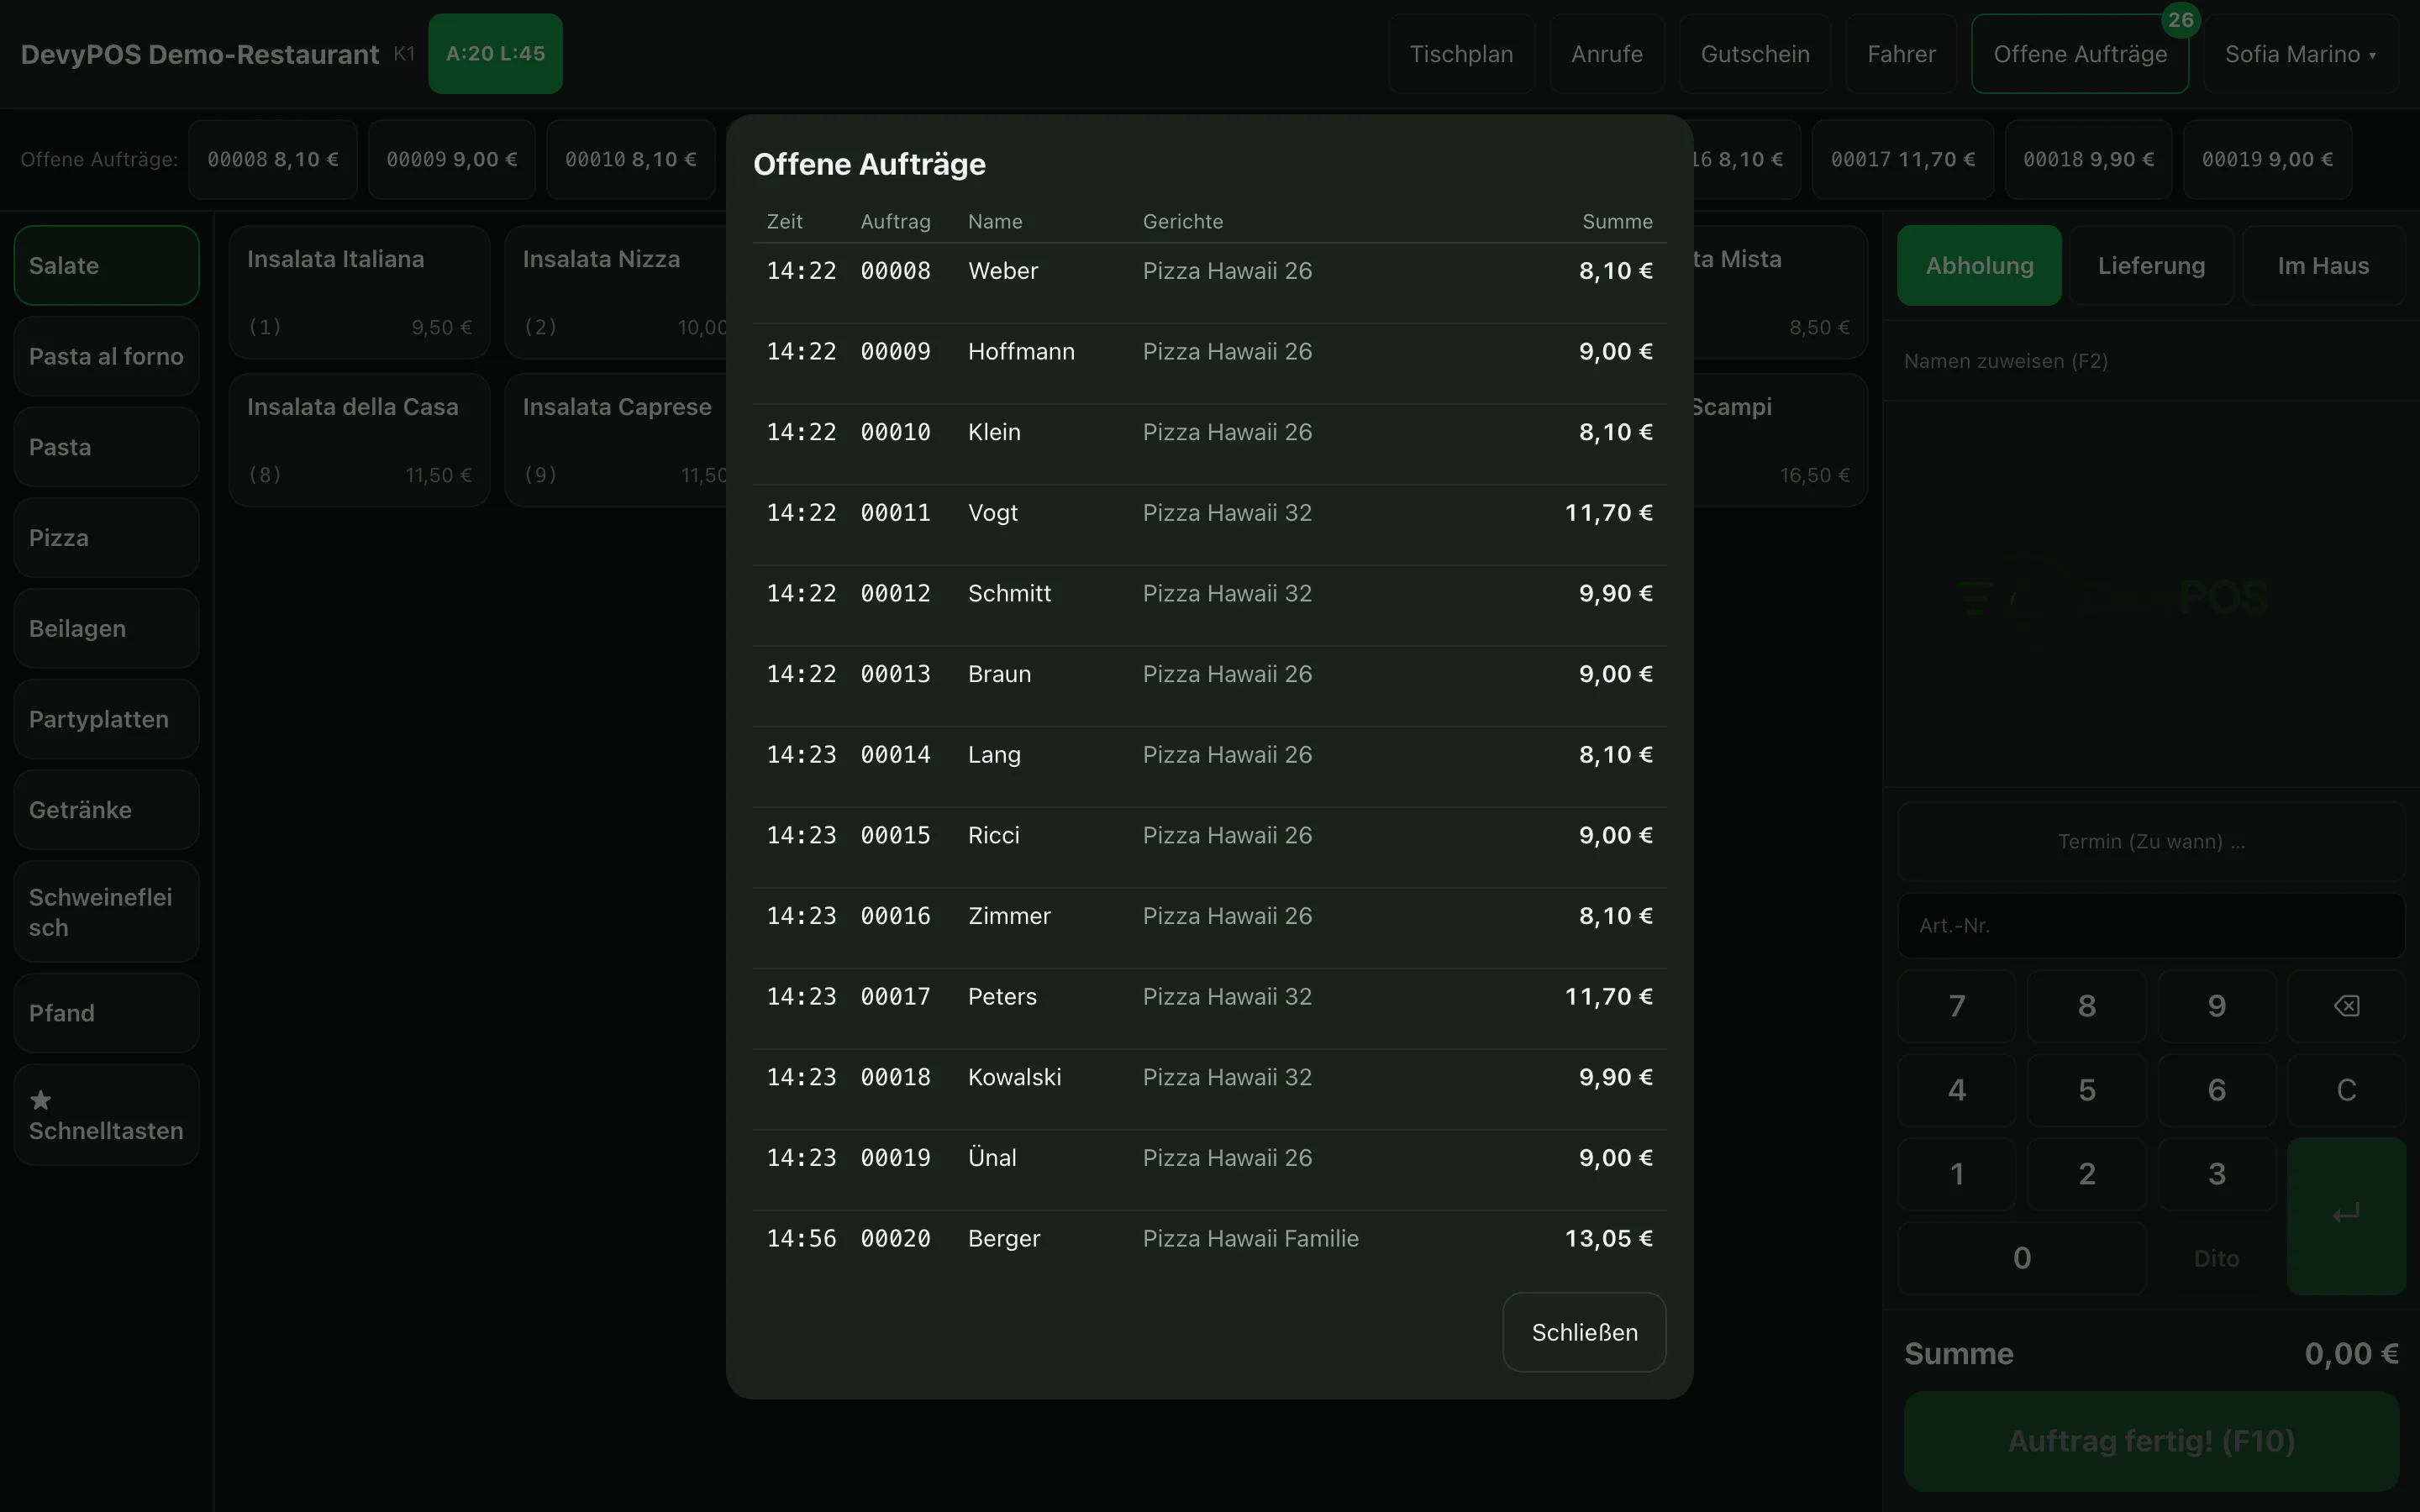The height and width of the screenshot is (1512, 2420).
Task: Click the Auftrag fertig! (F10) button
Action: [2151, 1441]
